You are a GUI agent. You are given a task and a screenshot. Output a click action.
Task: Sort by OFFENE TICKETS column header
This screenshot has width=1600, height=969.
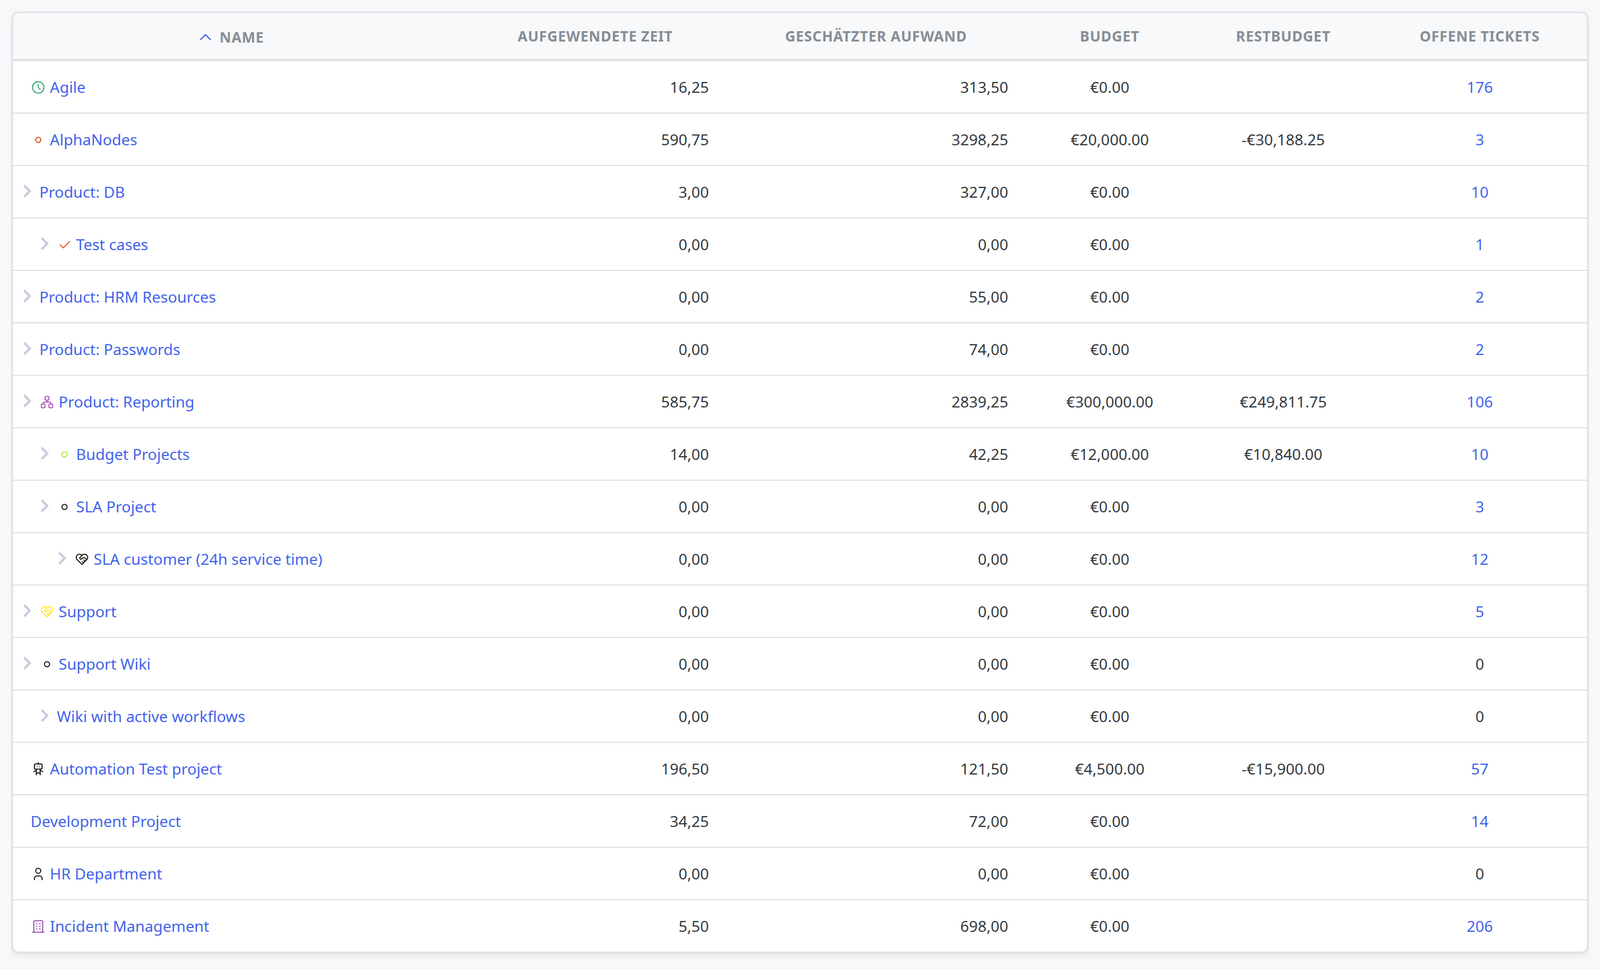pyautogui.click(x=1479, y=37)
